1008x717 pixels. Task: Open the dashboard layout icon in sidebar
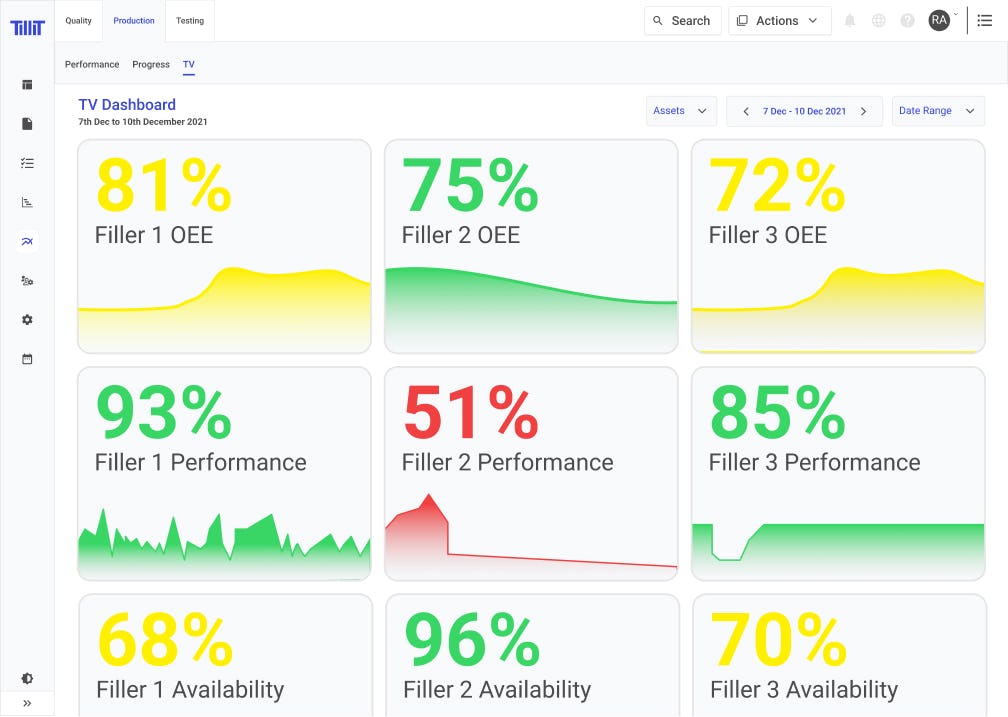pyautogui.click(x=27, y=85)
